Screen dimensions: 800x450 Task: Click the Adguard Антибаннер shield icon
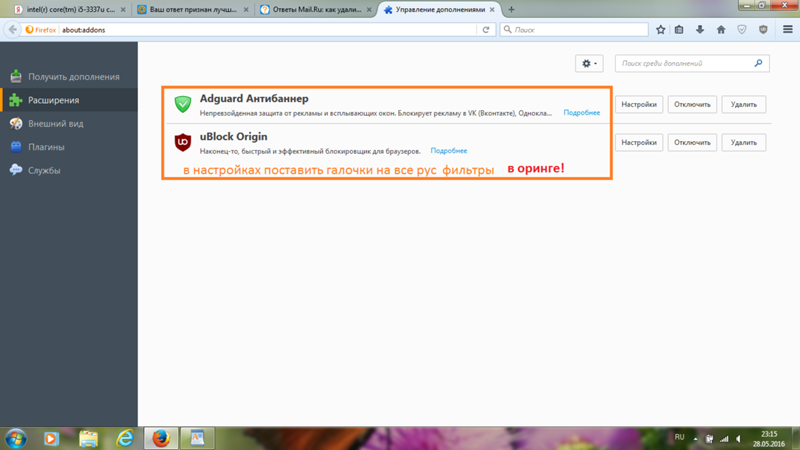point(183,104)
